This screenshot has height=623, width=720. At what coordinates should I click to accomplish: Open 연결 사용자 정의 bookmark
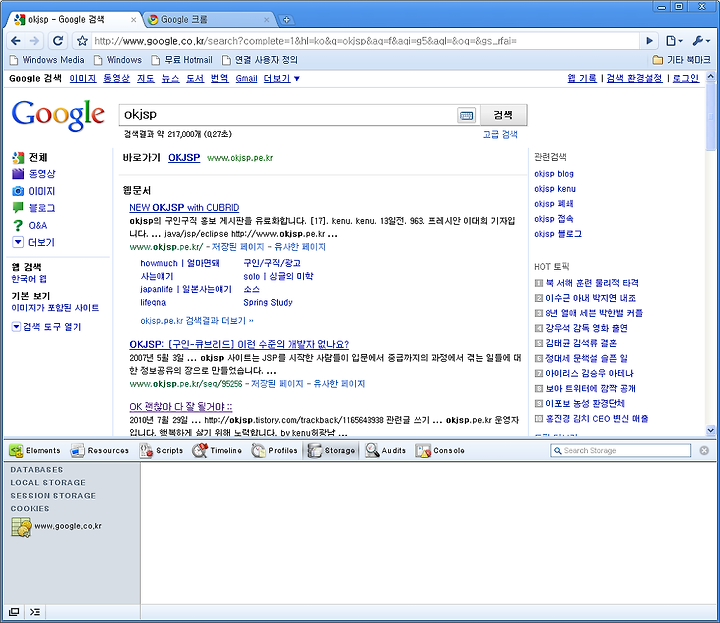click(260, 60)
